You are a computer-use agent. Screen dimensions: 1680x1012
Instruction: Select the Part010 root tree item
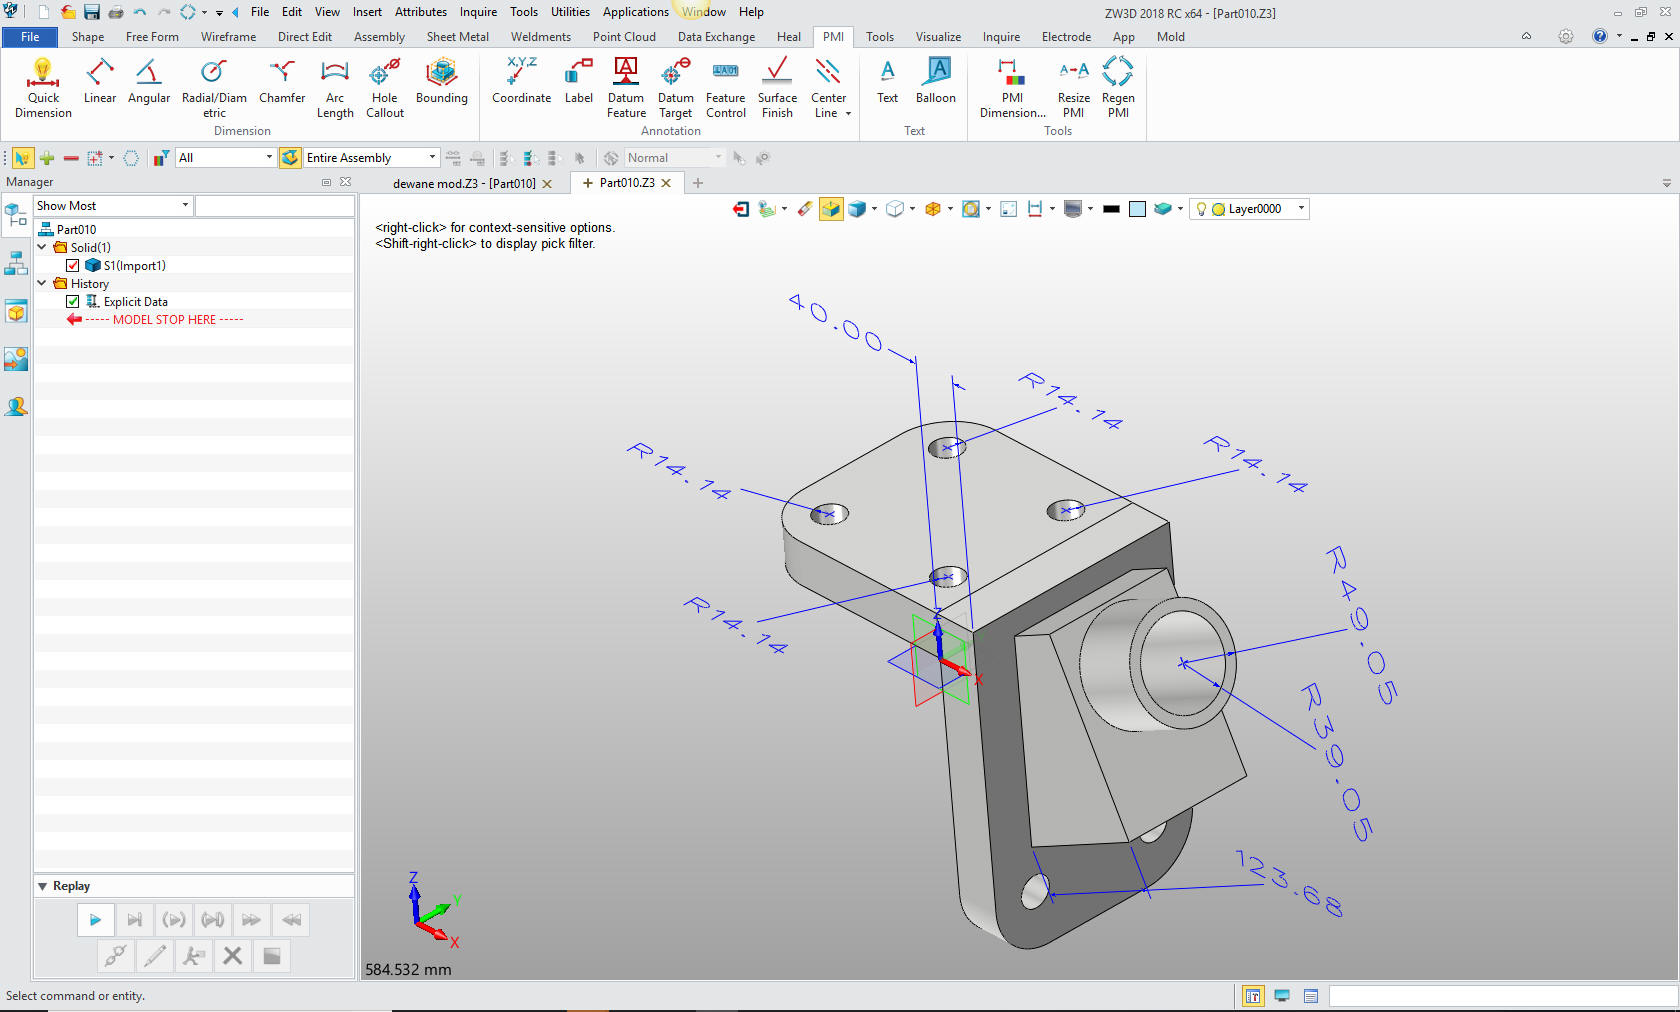[x=76, y=230]
